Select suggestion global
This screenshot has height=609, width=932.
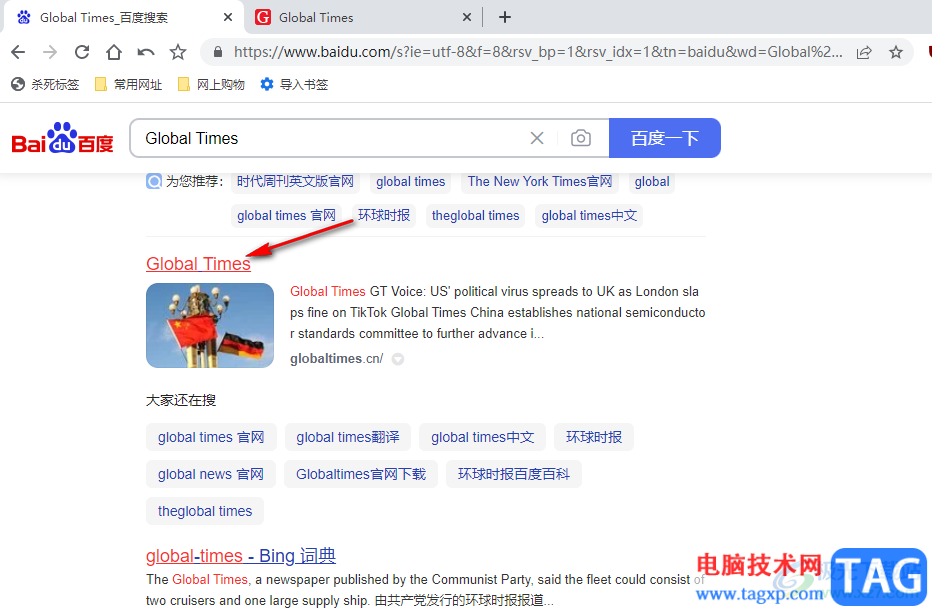(651, 182)
